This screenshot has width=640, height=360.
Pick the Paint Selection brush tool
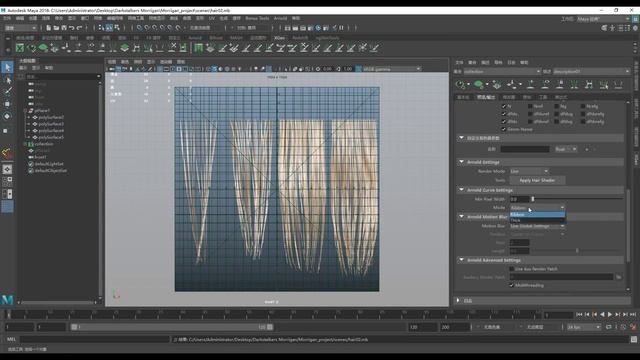pos(7,91)
